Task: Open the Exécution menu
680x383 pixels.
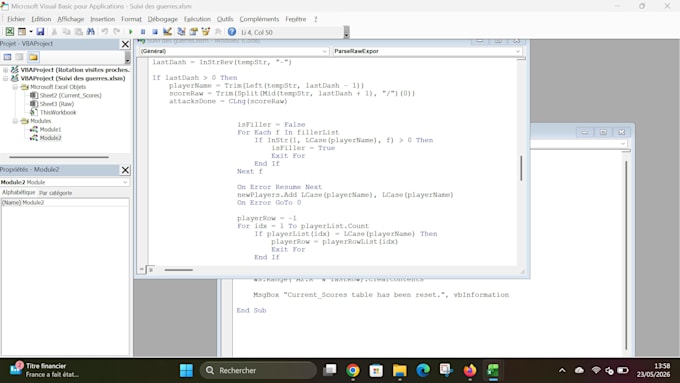Action: (x=197, y=19)
